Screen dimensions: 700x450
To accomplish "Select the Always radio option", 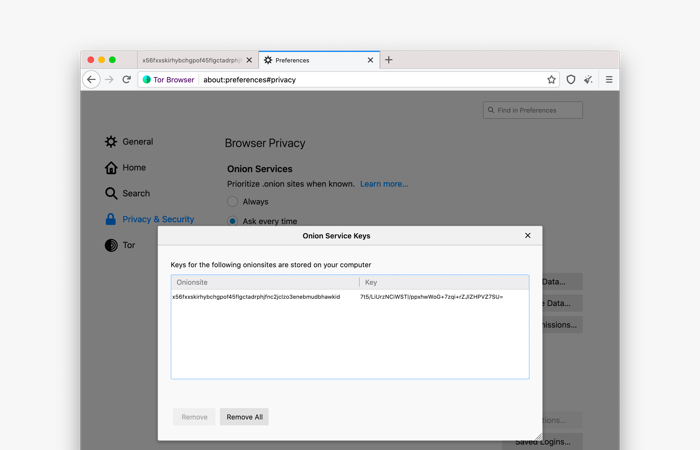I will coord(233,202).
